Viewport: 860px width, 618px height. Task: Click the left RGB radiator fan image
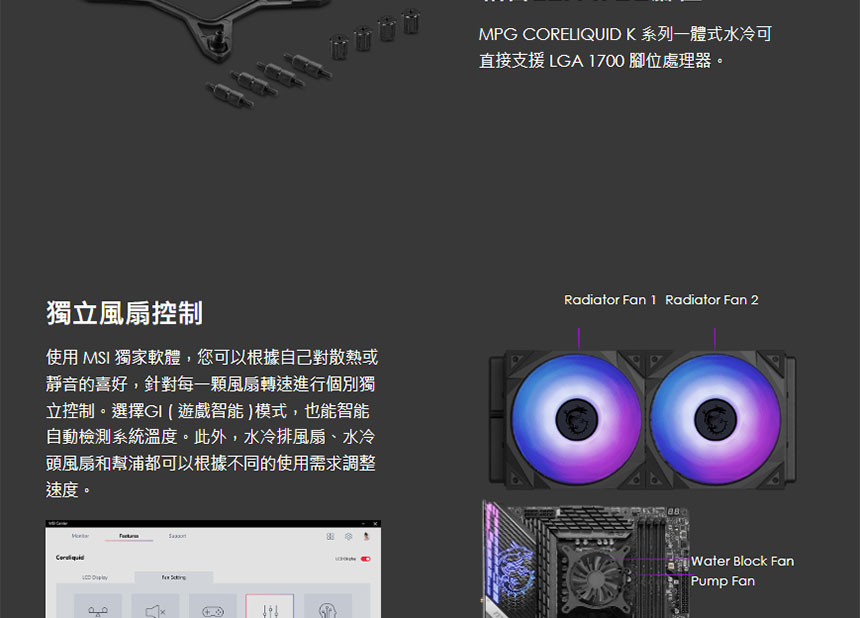click(576, 419)
